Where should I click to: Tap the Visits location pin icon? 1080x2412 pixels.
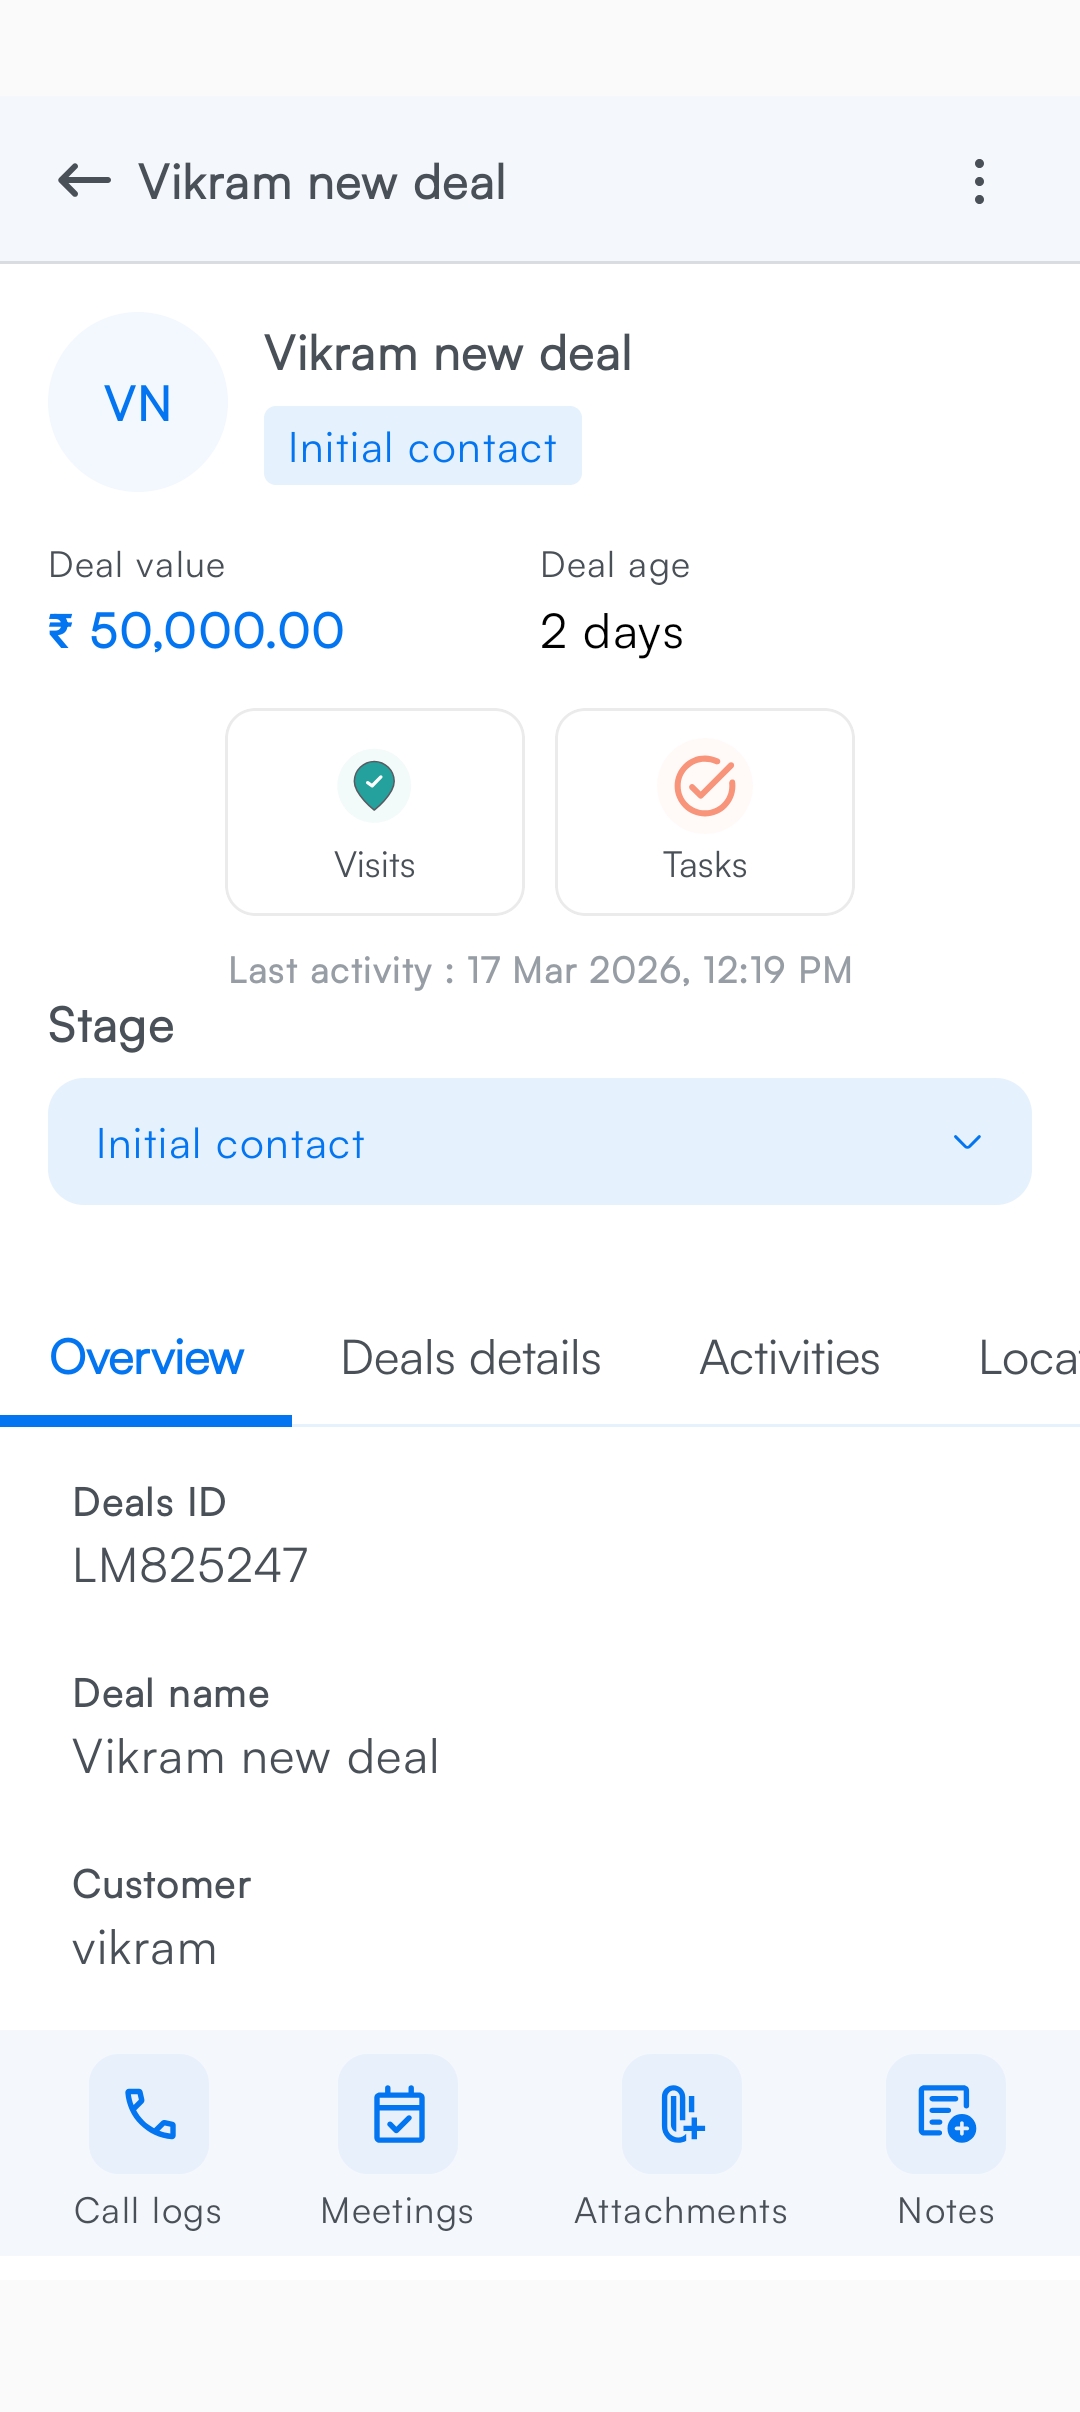pyautogui.click(x=374, y=785)
